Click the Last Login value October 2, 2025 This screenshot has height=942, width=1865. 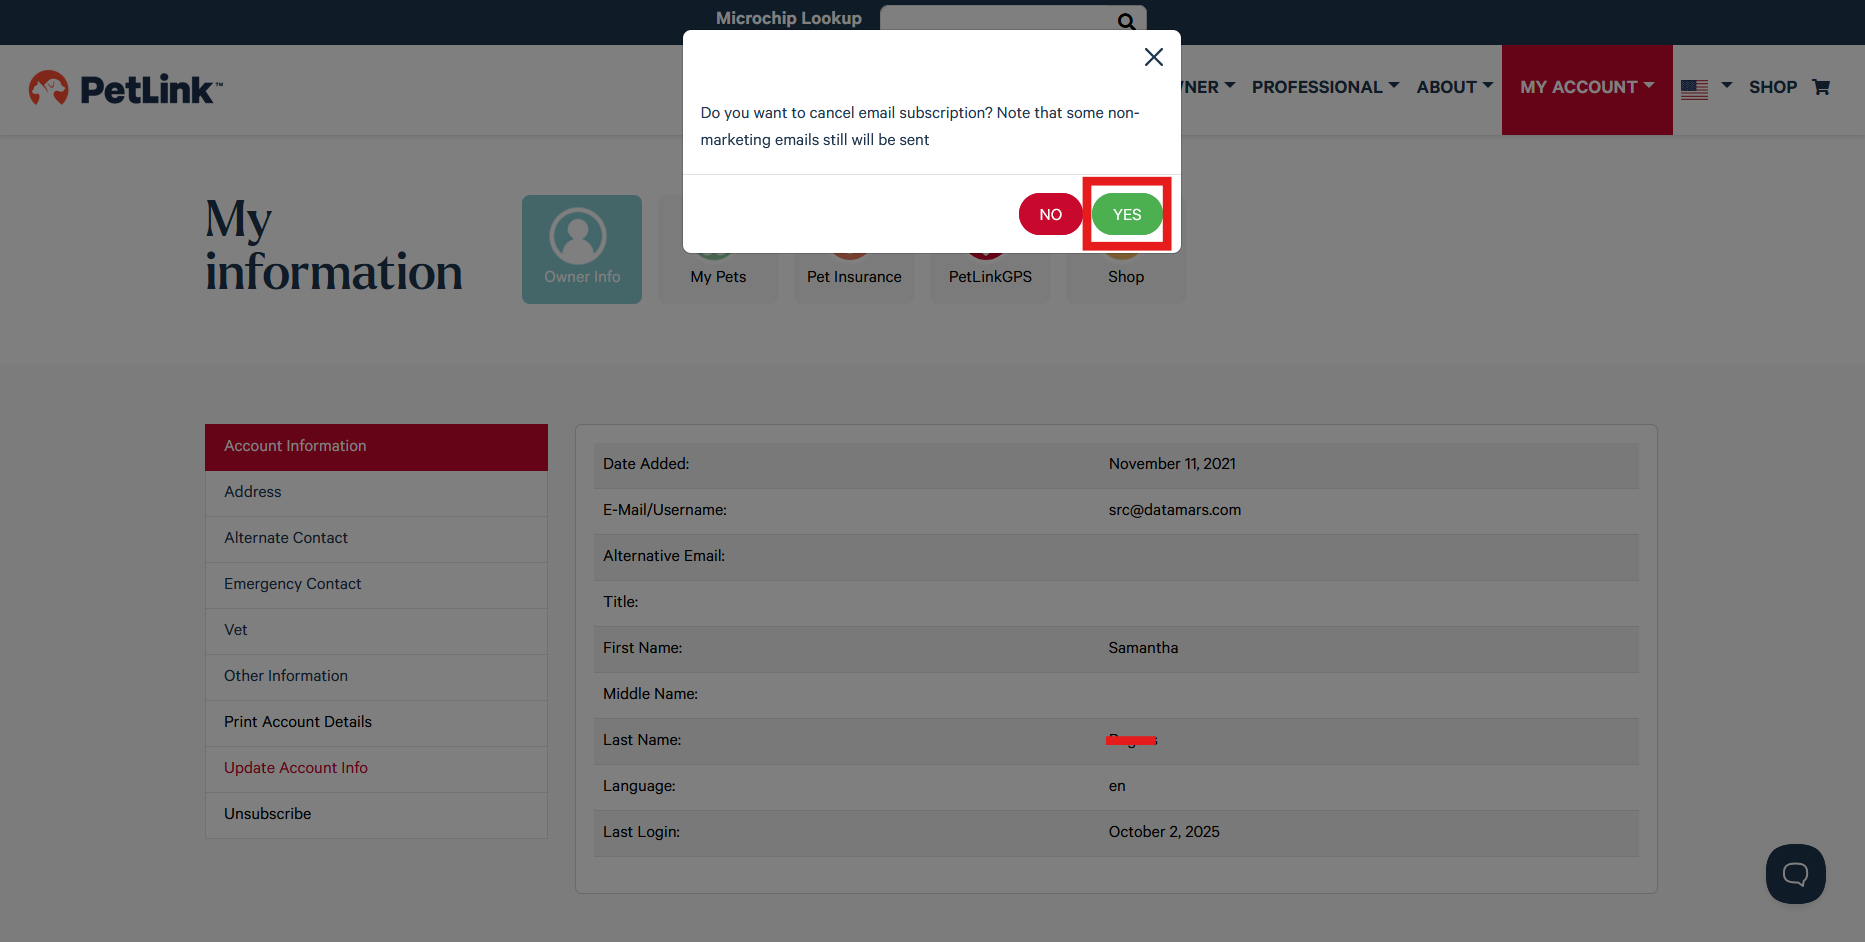click(1164, 832)
